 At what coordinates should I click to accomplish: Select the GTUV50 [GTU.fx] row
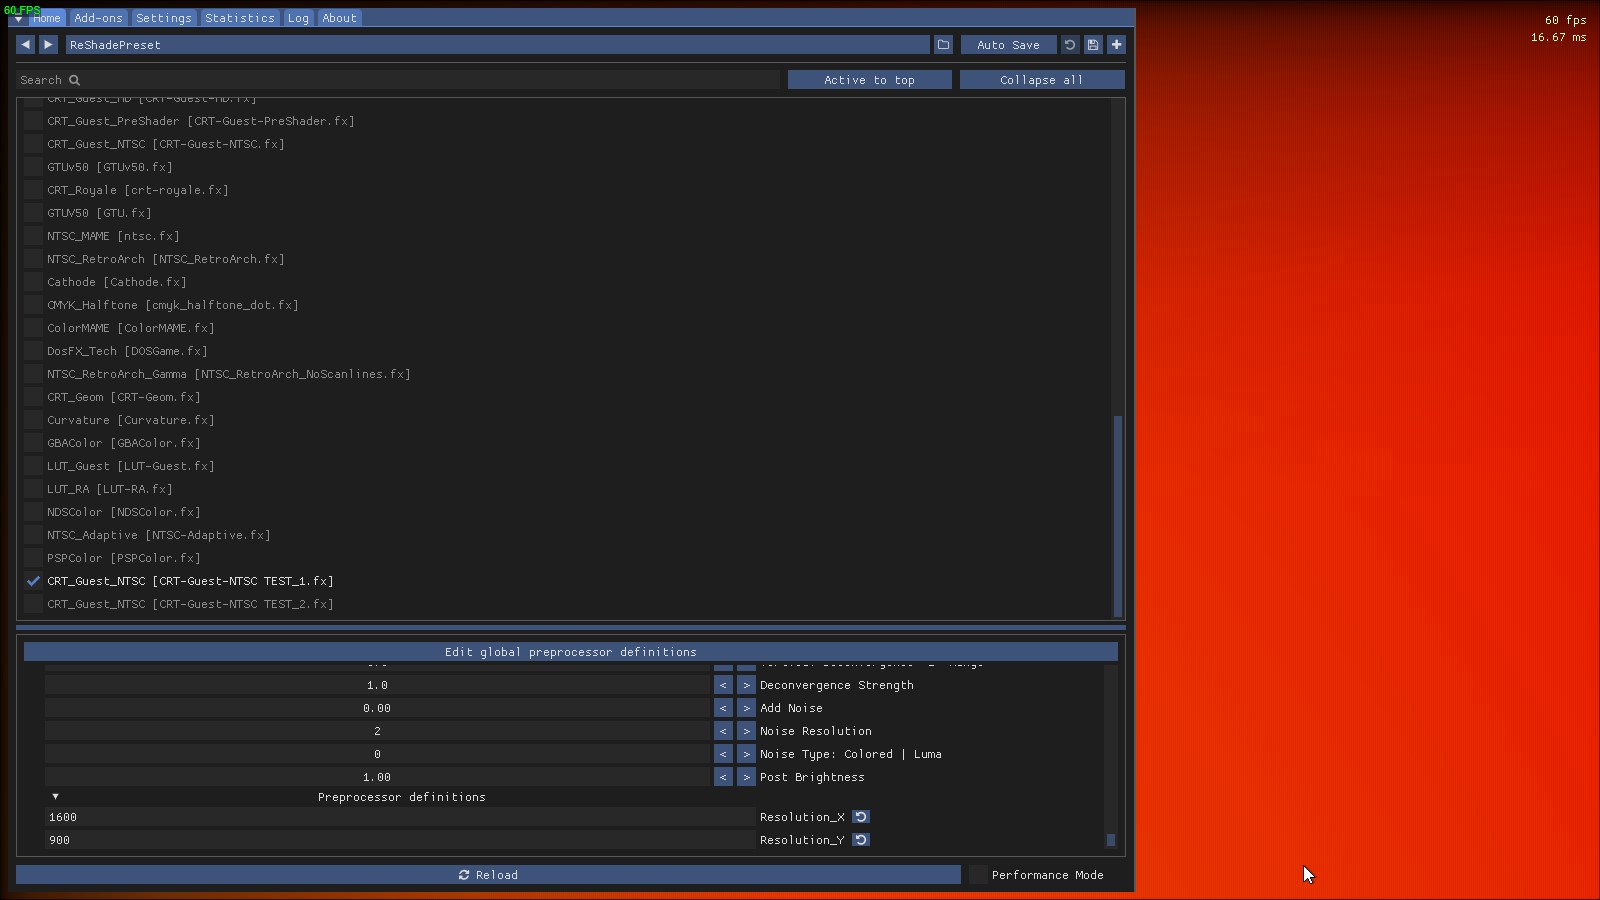(99, 213)
